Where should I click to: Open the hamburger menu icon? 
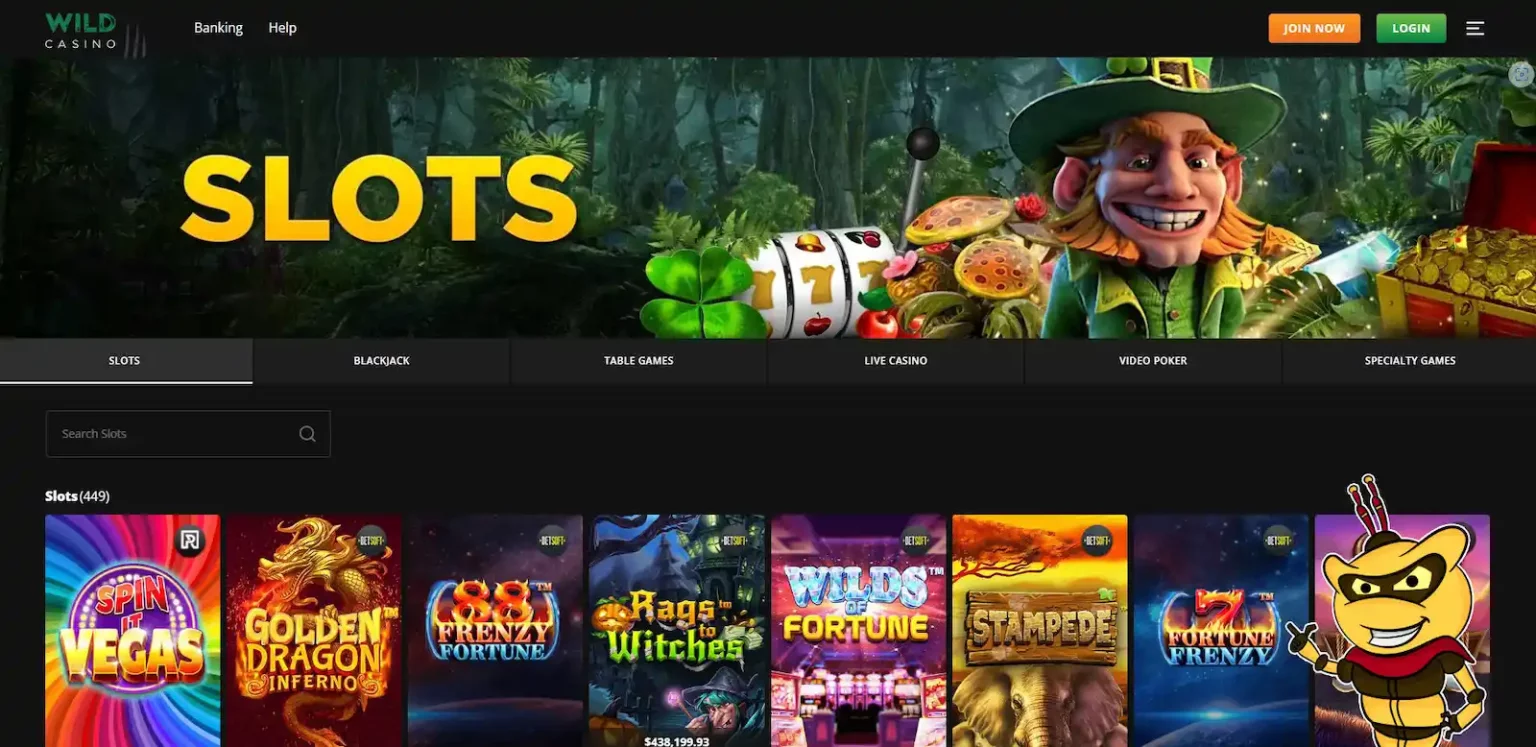click(1475, 28)
